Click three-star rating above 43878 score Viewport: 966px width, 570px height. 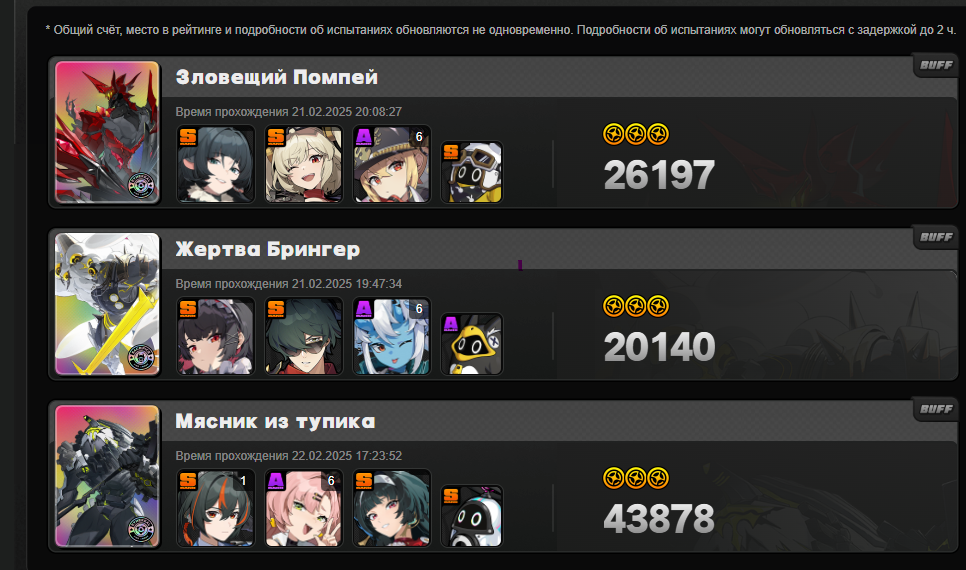click(x=636, y=478)
